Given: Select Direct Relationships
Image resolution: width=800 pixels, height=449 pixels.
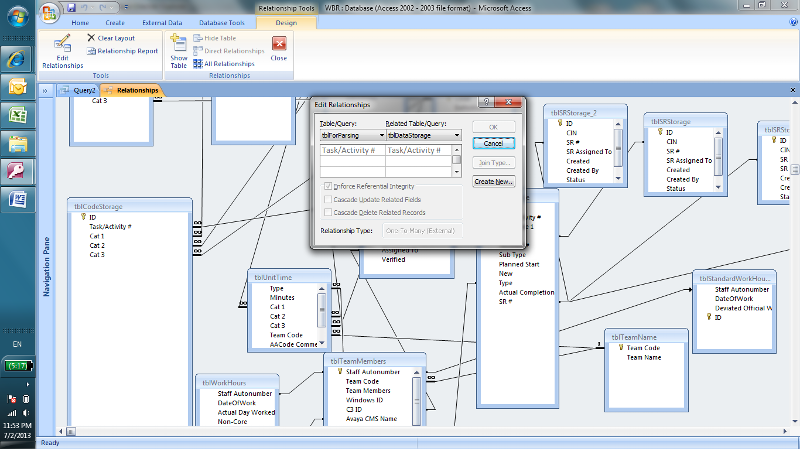Looking at the screenshot, I should (x=229, y=51).
